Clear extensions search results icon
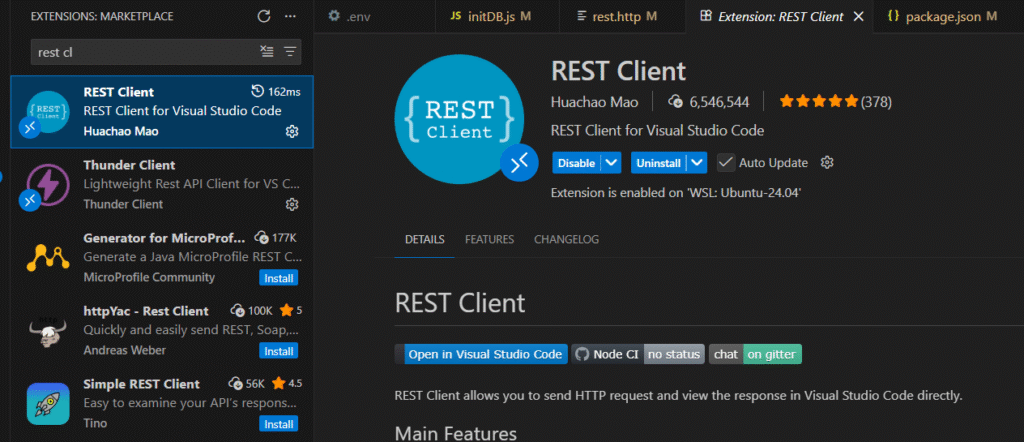 pyautogui.click(x=266, y=52)
